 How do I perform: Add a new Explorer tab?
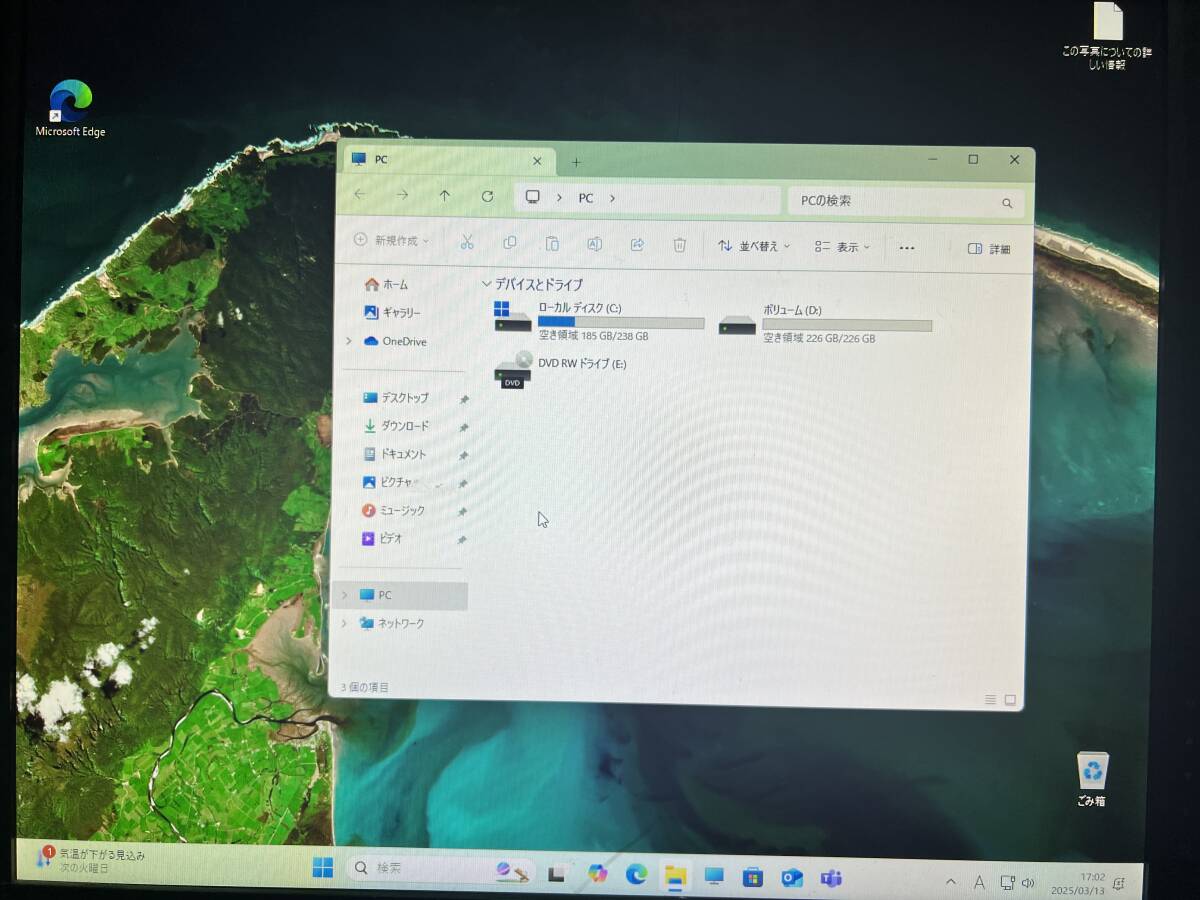(576, 162)
